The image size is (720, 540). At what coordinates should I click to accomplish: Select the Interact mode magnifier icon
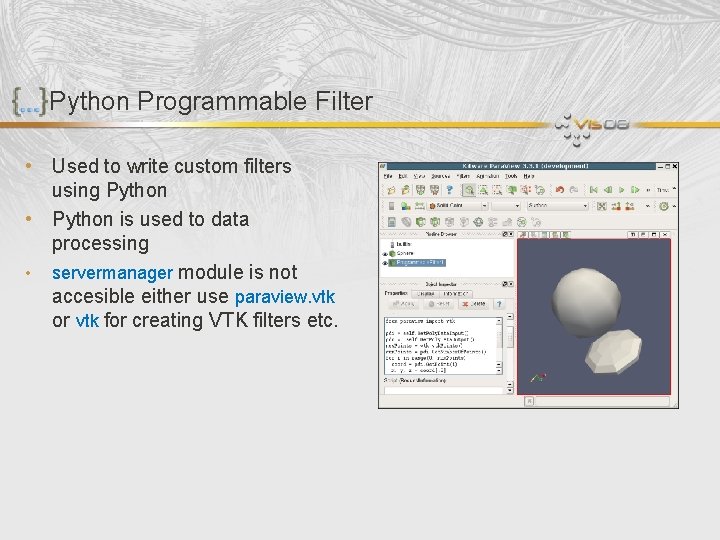469,190
